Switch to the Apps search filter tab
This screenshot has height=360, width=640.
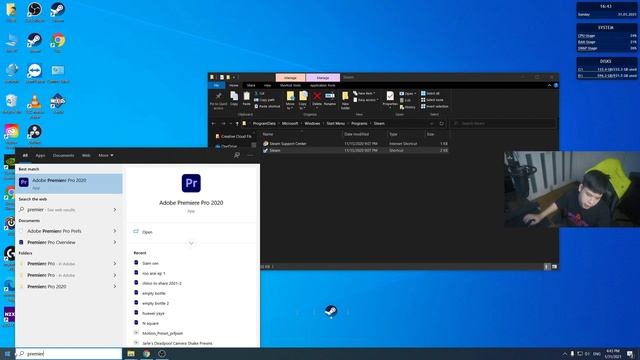[40, 156]
